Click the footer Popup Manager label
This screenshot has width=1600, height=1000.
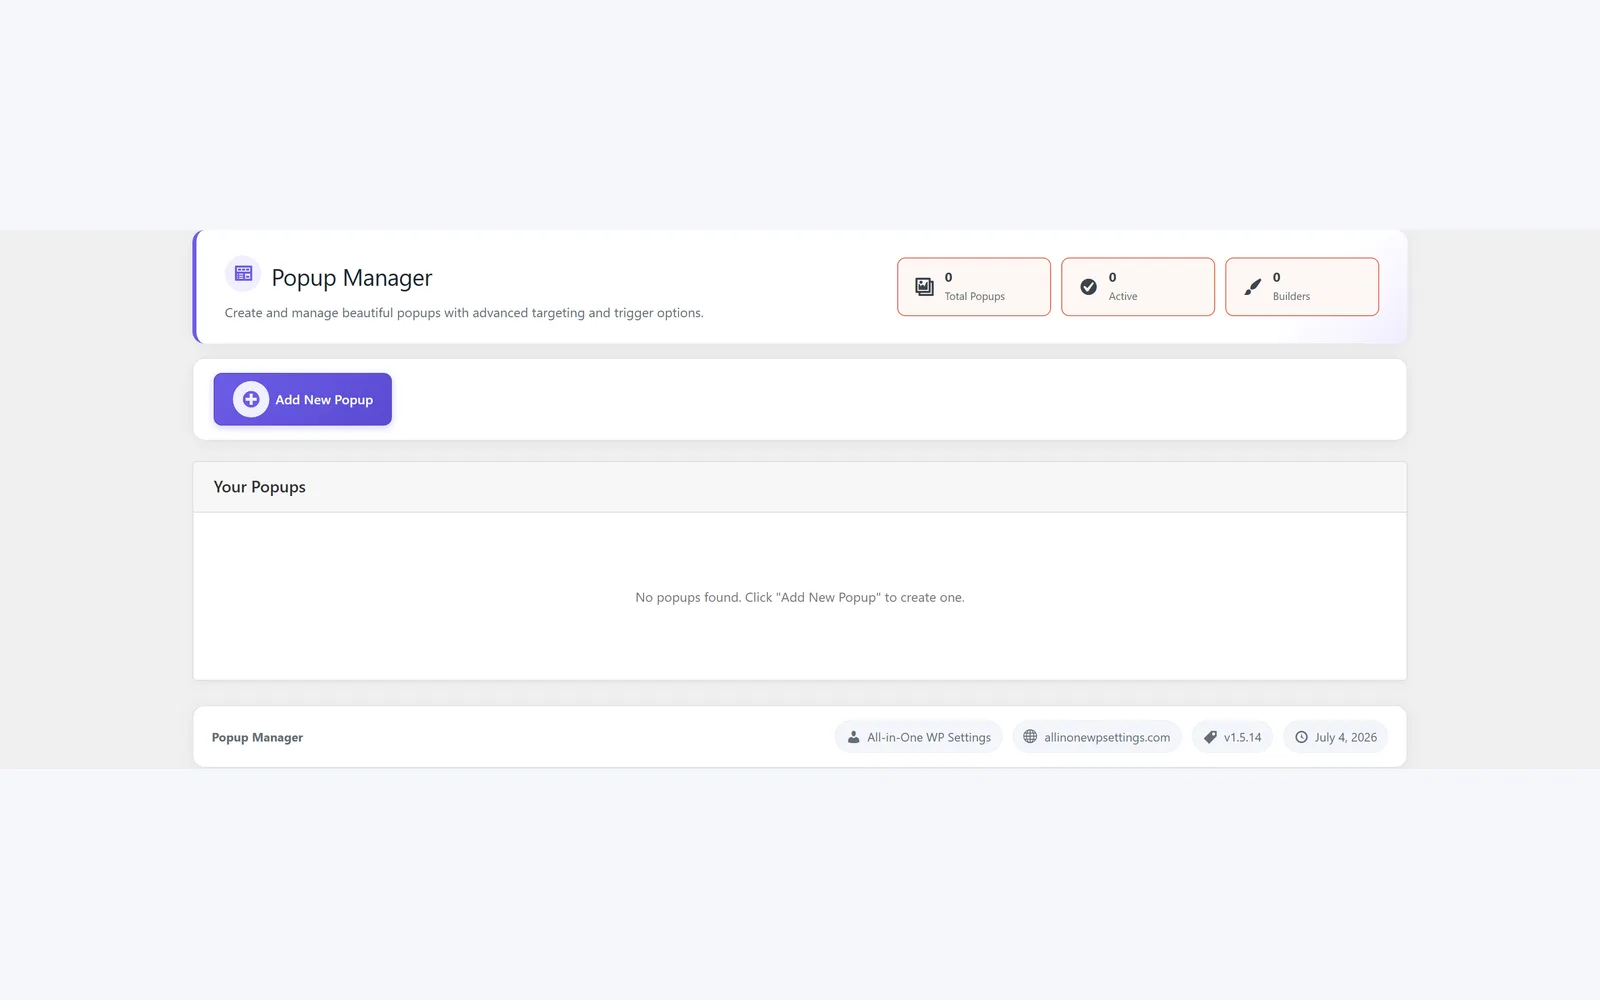point(257,737)
